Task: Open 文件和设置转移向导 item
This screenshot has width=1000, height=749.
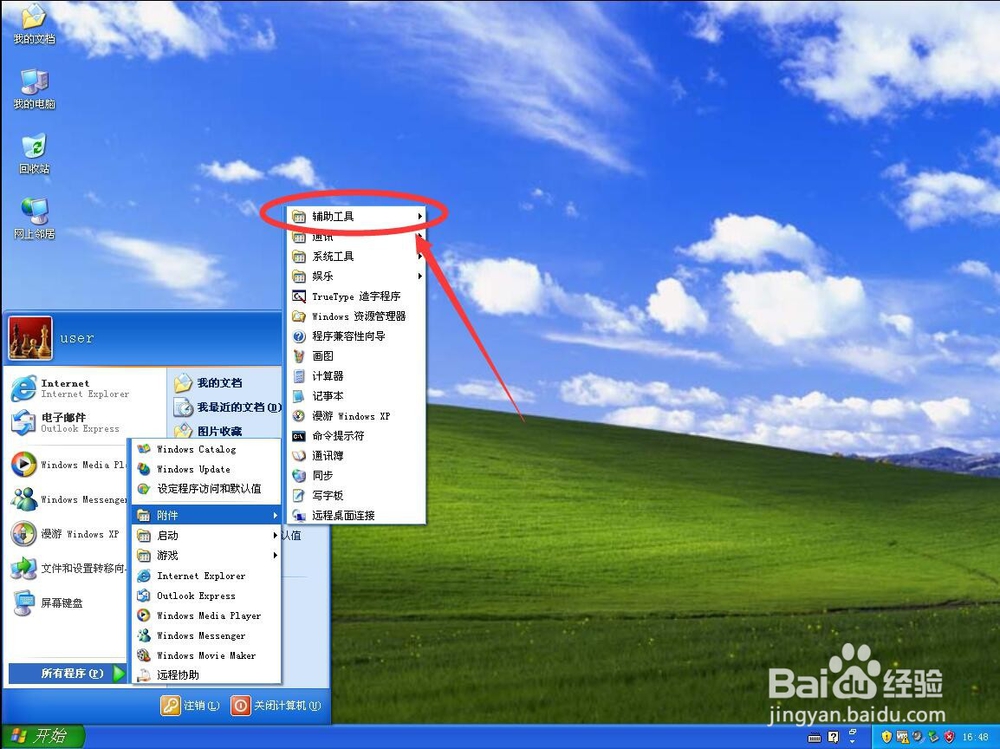Action: [x=69, y=568]
